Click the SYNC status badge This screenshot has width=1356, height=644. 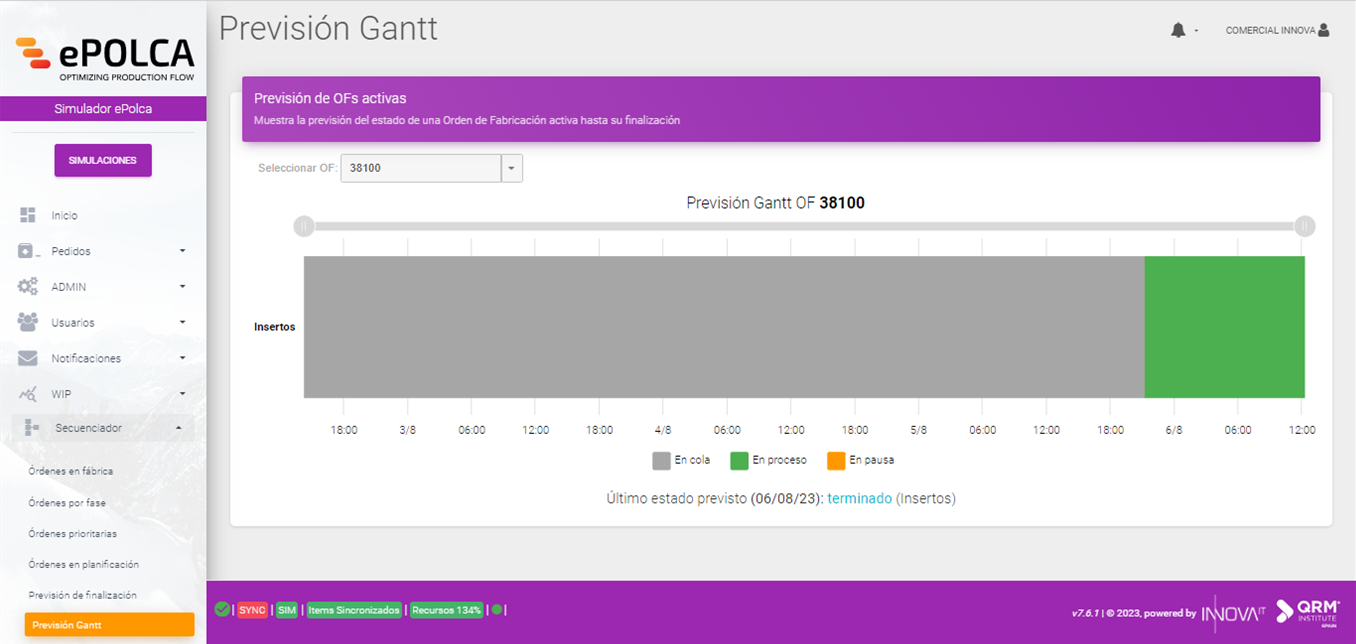click(x=251, y=609)
